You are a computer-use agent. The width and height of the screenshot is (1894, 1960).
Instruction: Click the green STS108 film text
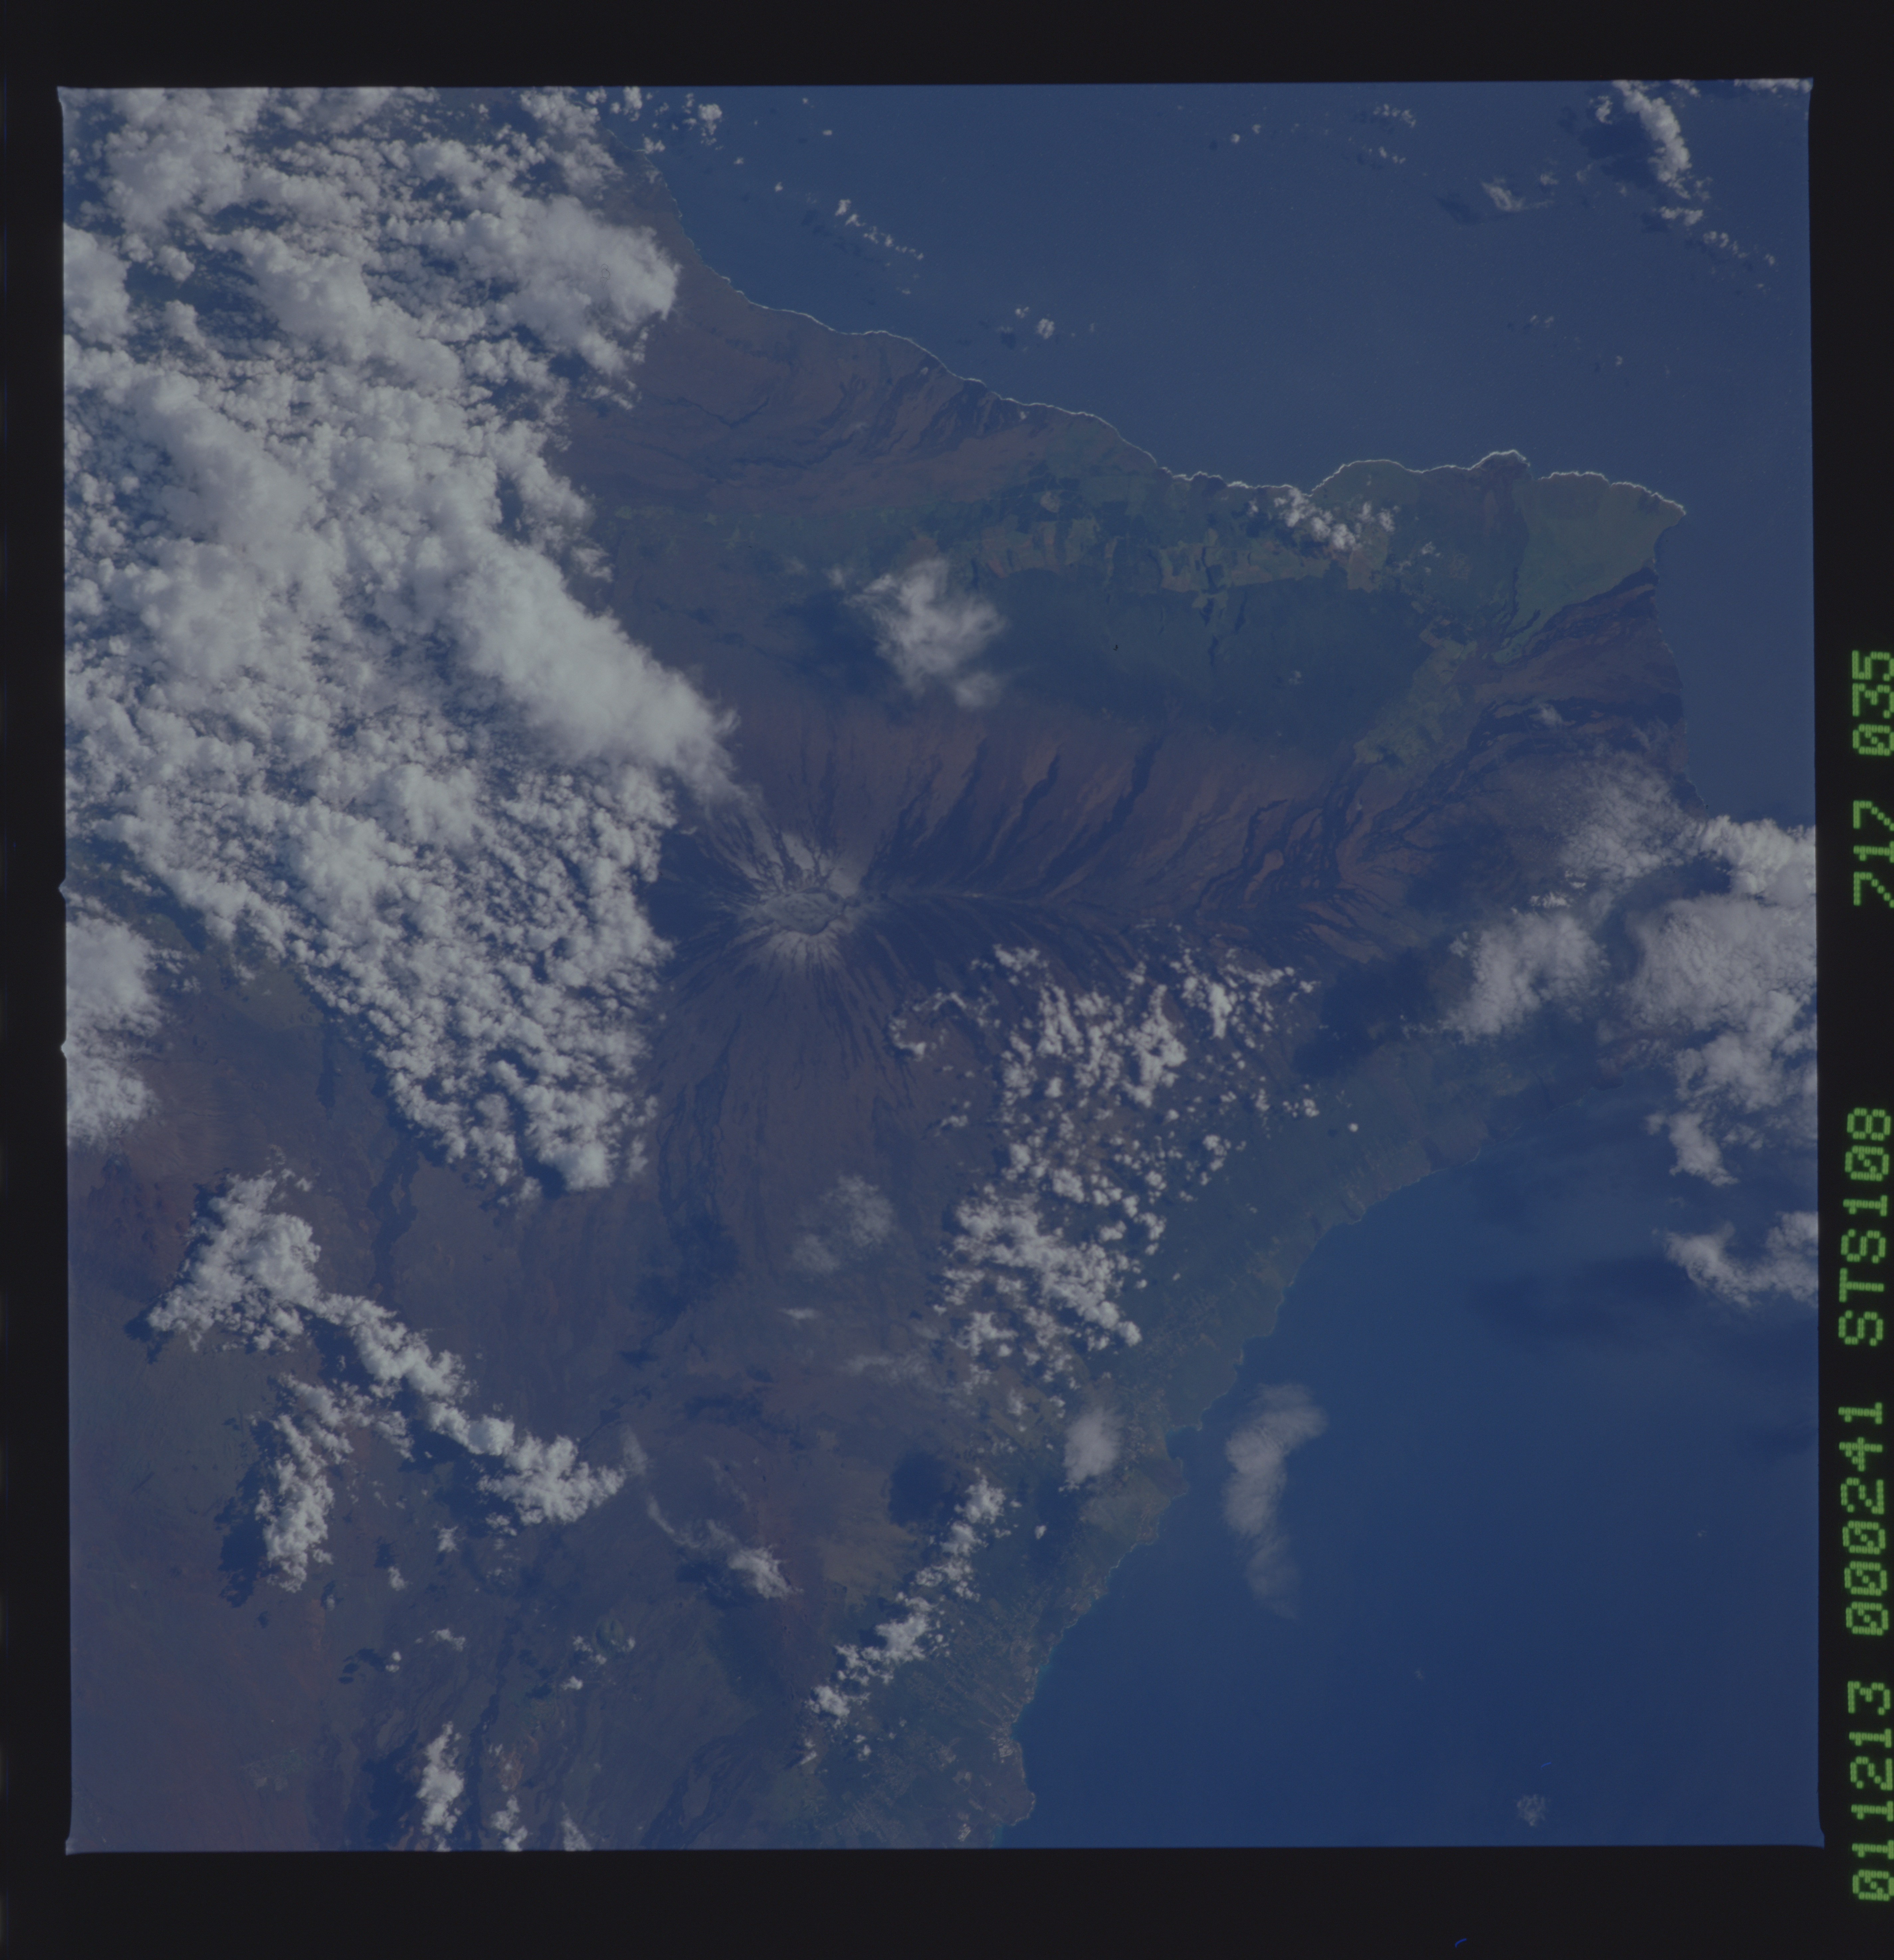coord(1866,1226)
